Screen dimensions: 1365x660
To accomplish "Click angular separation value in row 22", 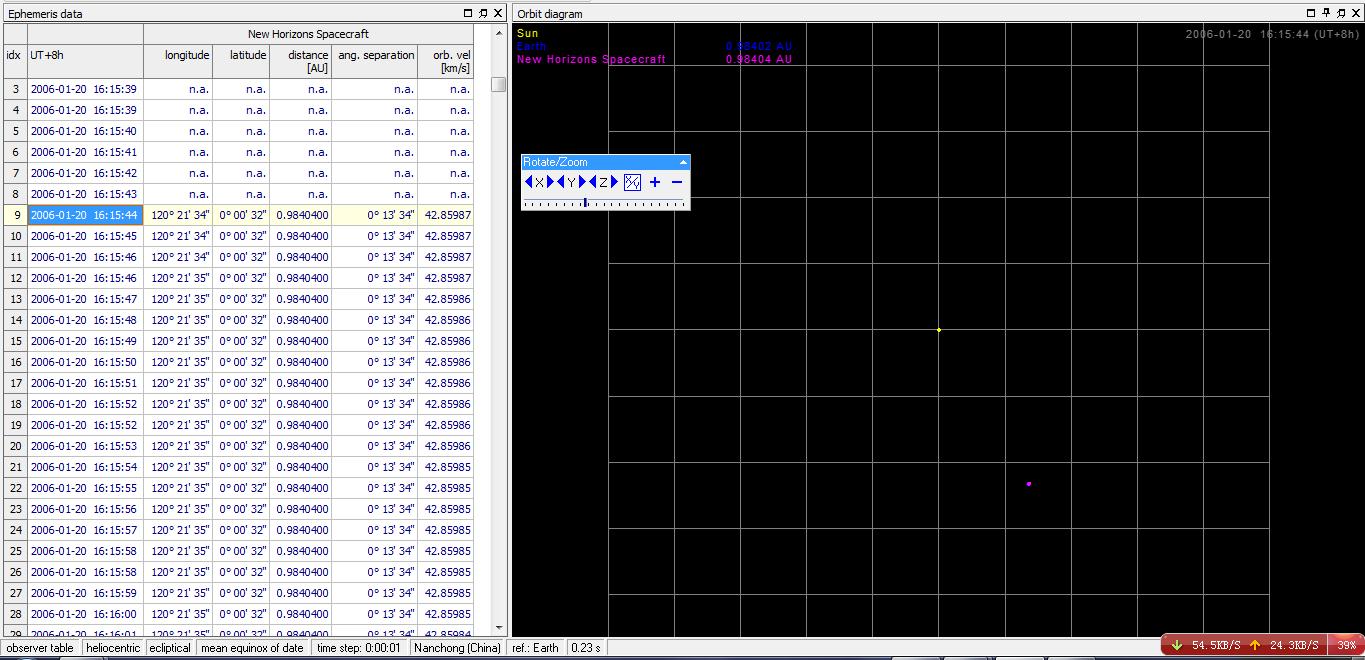I will 375,488.
